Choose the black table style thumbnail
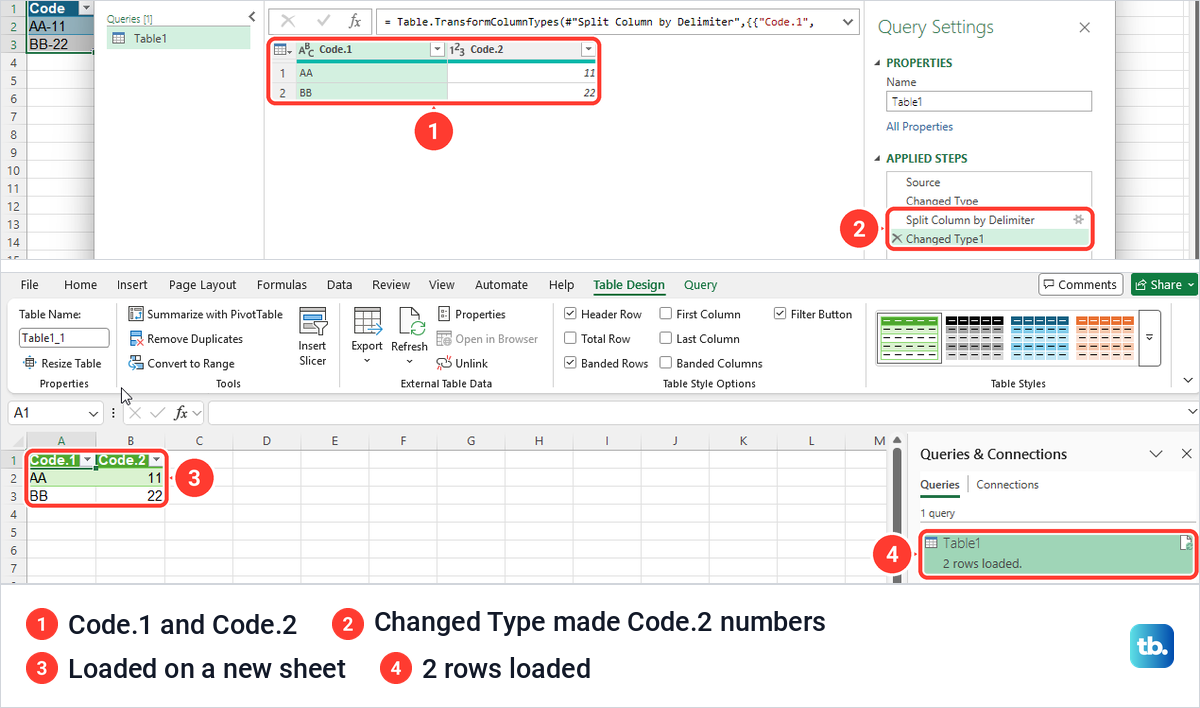Screen dimensions: 1200x708 point(974,339)
